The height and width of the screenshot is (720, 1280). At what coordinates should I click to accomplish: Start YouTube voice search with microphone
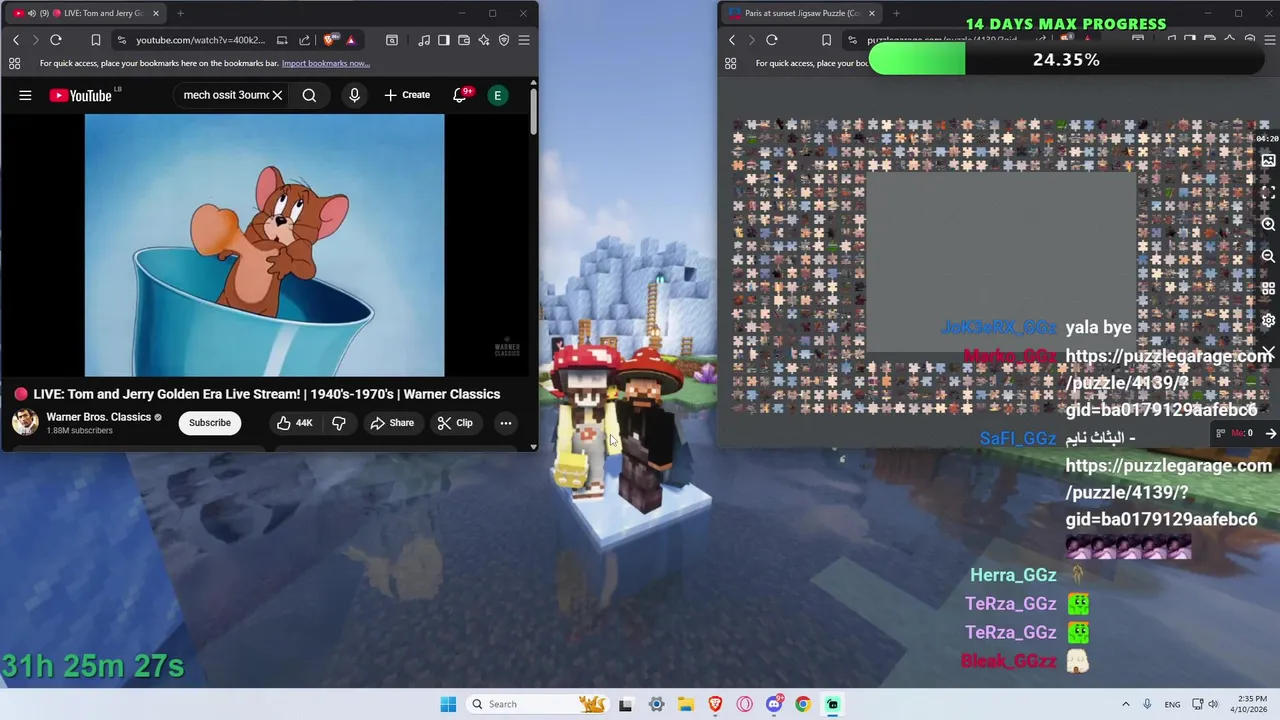click(x=354, y=95)
